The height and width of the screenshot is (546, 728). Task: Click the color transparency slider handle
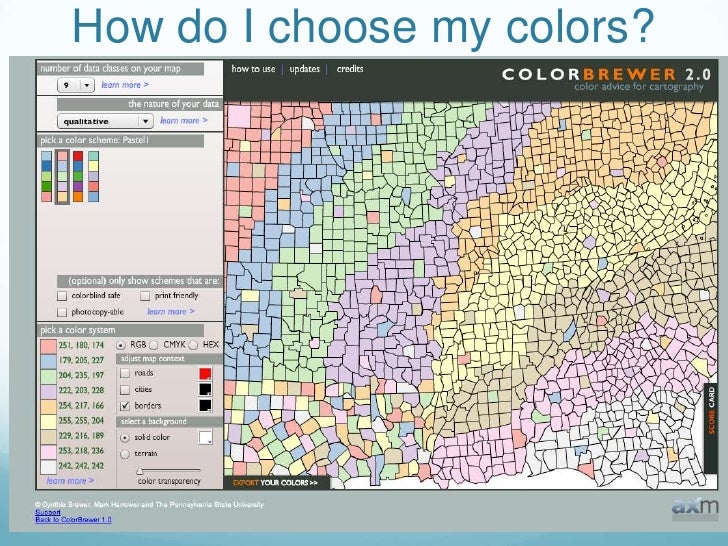140,471
